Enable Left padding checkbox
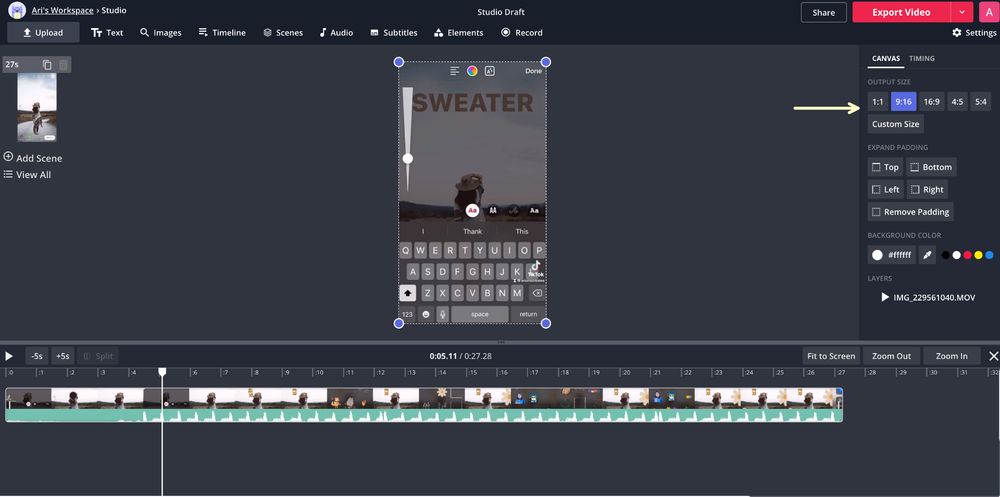 885,189
